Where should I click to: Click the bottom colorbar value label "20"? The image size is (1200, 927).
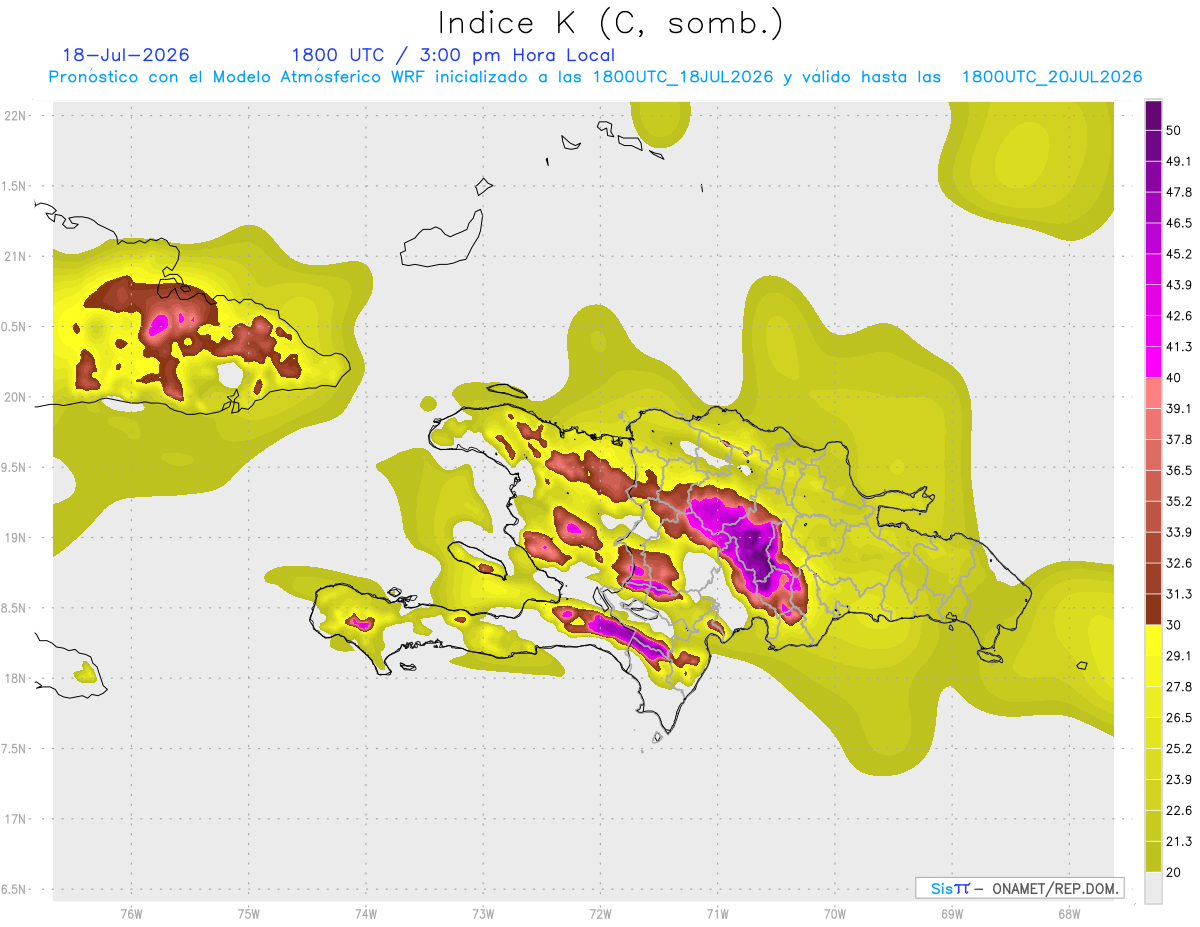(1174, 872)
